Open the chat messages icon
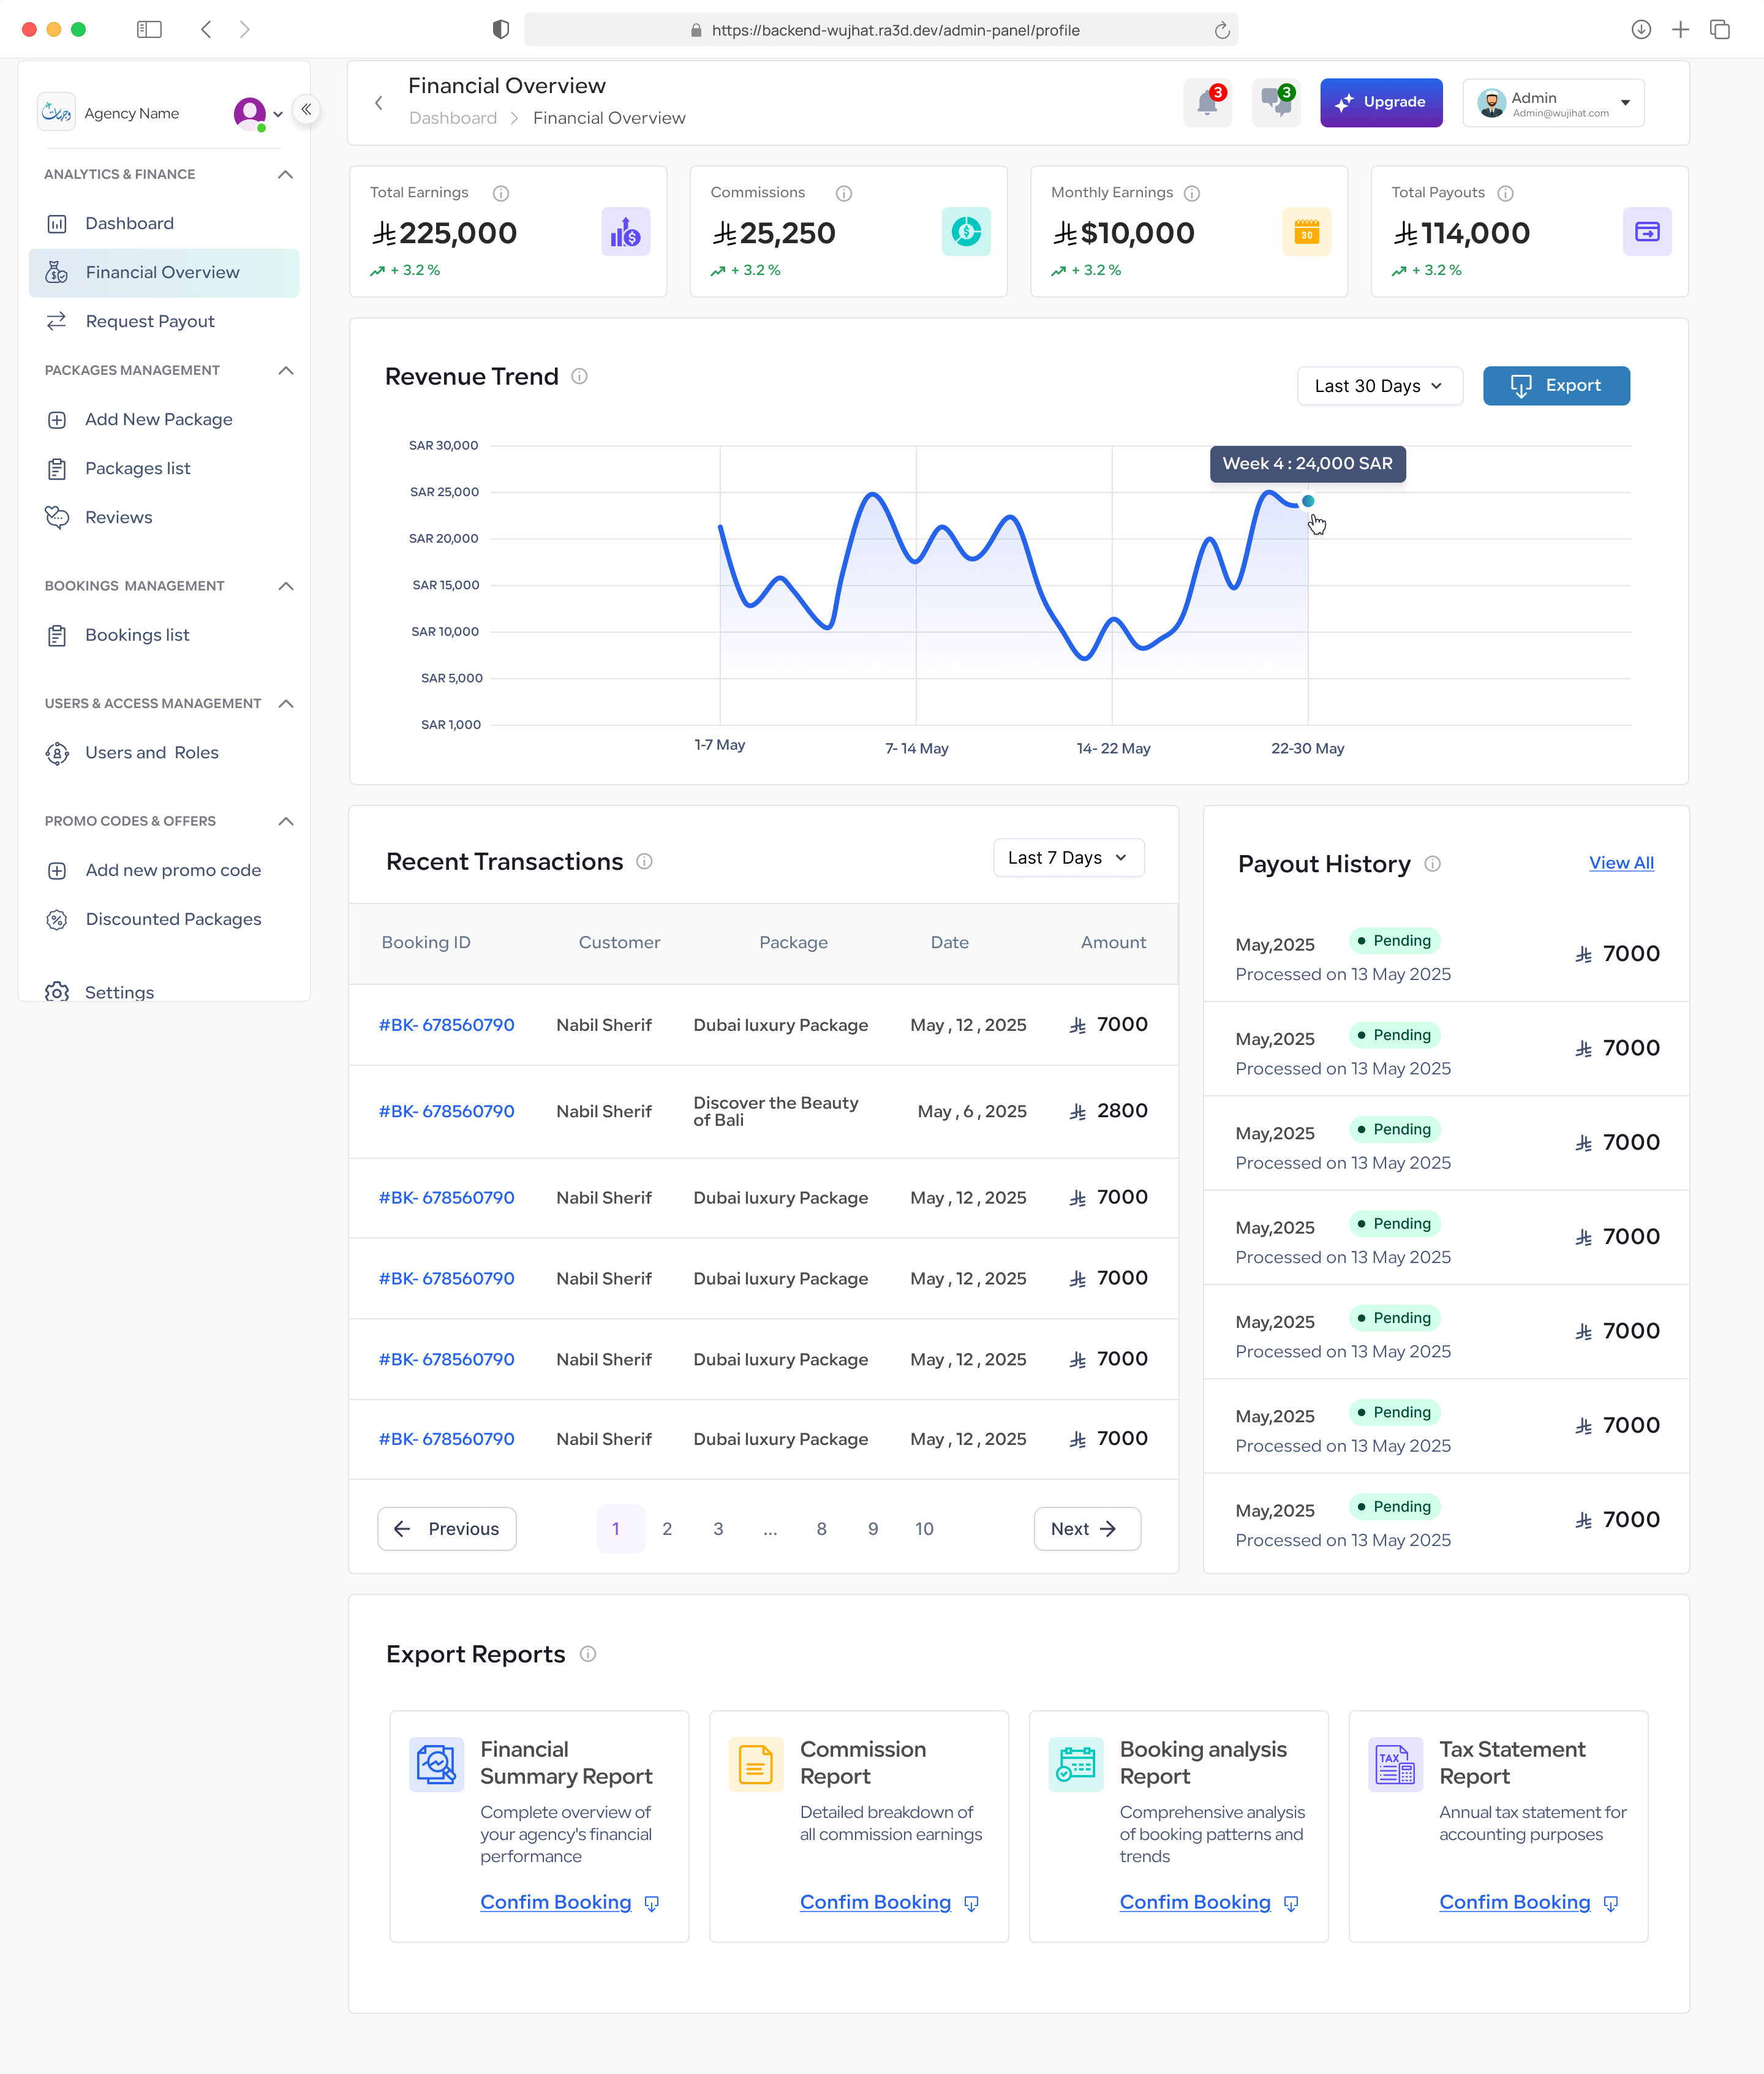The height and width of the screenshot is (2074, 1764). [1276, 102]
